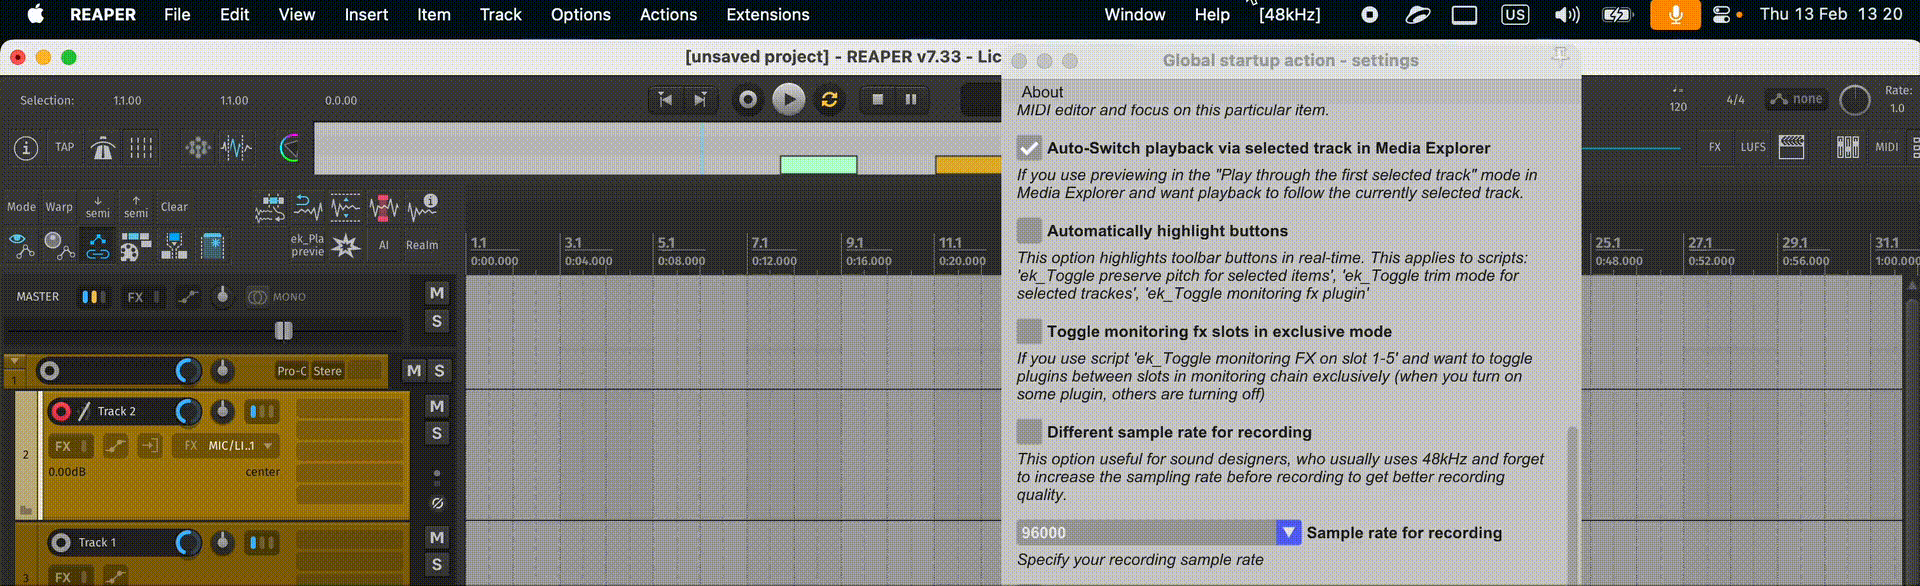Click the mixer faders icon
The width and height of the screenshot is (1920, 586).
(1847, 148)
